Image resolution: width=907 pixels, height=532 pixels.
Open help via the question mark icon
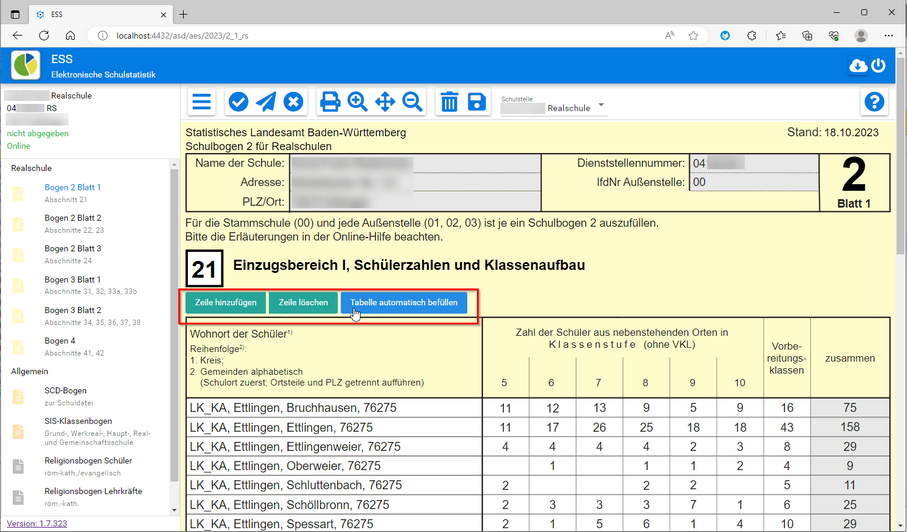[x=874, y=102]
